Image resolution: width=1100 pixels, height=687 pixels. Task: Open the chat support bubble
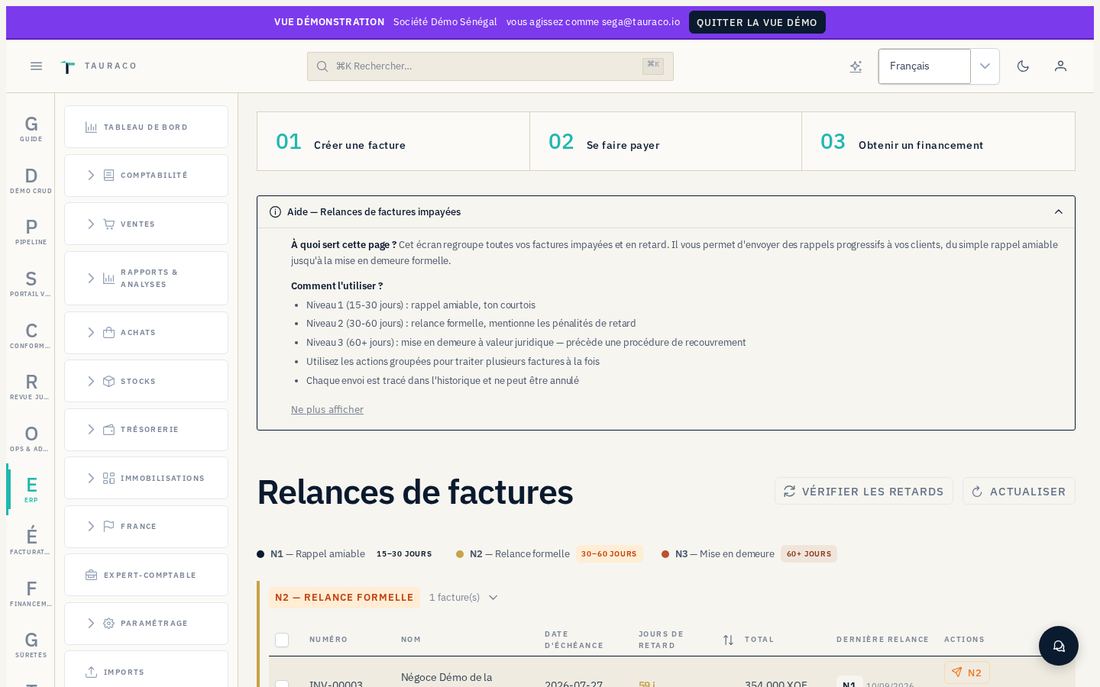click(1059, 646)
